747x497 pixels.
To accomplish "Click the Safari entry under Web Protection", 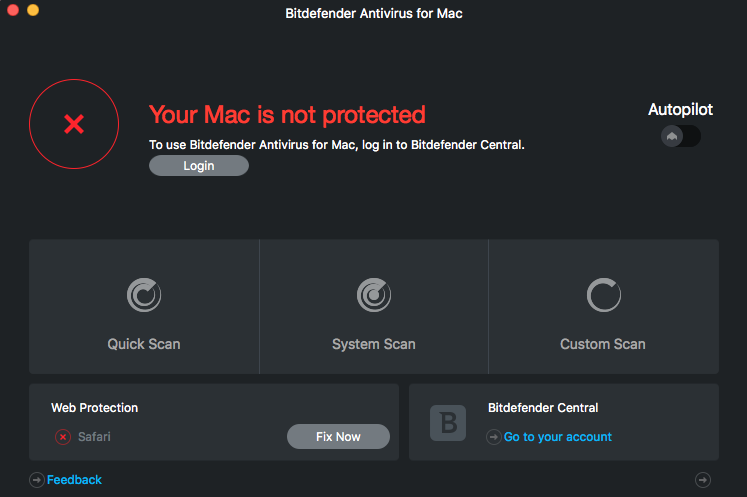I will tap(94, 437).
